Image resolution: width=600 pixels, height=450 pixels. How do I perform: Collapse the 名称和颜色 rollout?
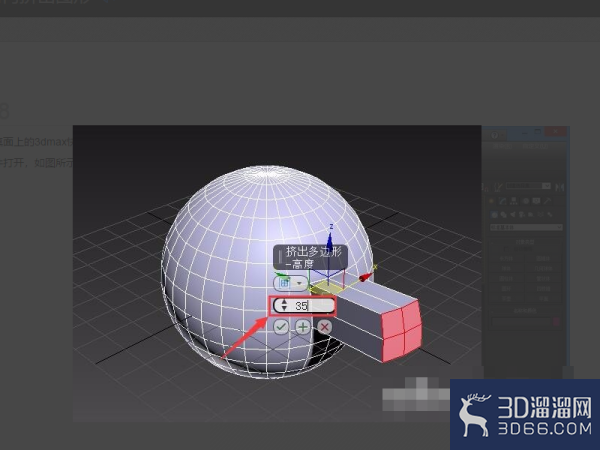525,311
